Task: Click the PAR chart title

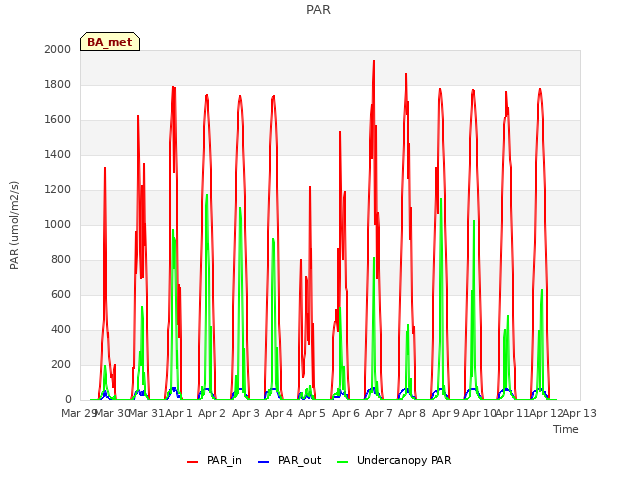Action: pyautogui.click(x=318, y=9)
